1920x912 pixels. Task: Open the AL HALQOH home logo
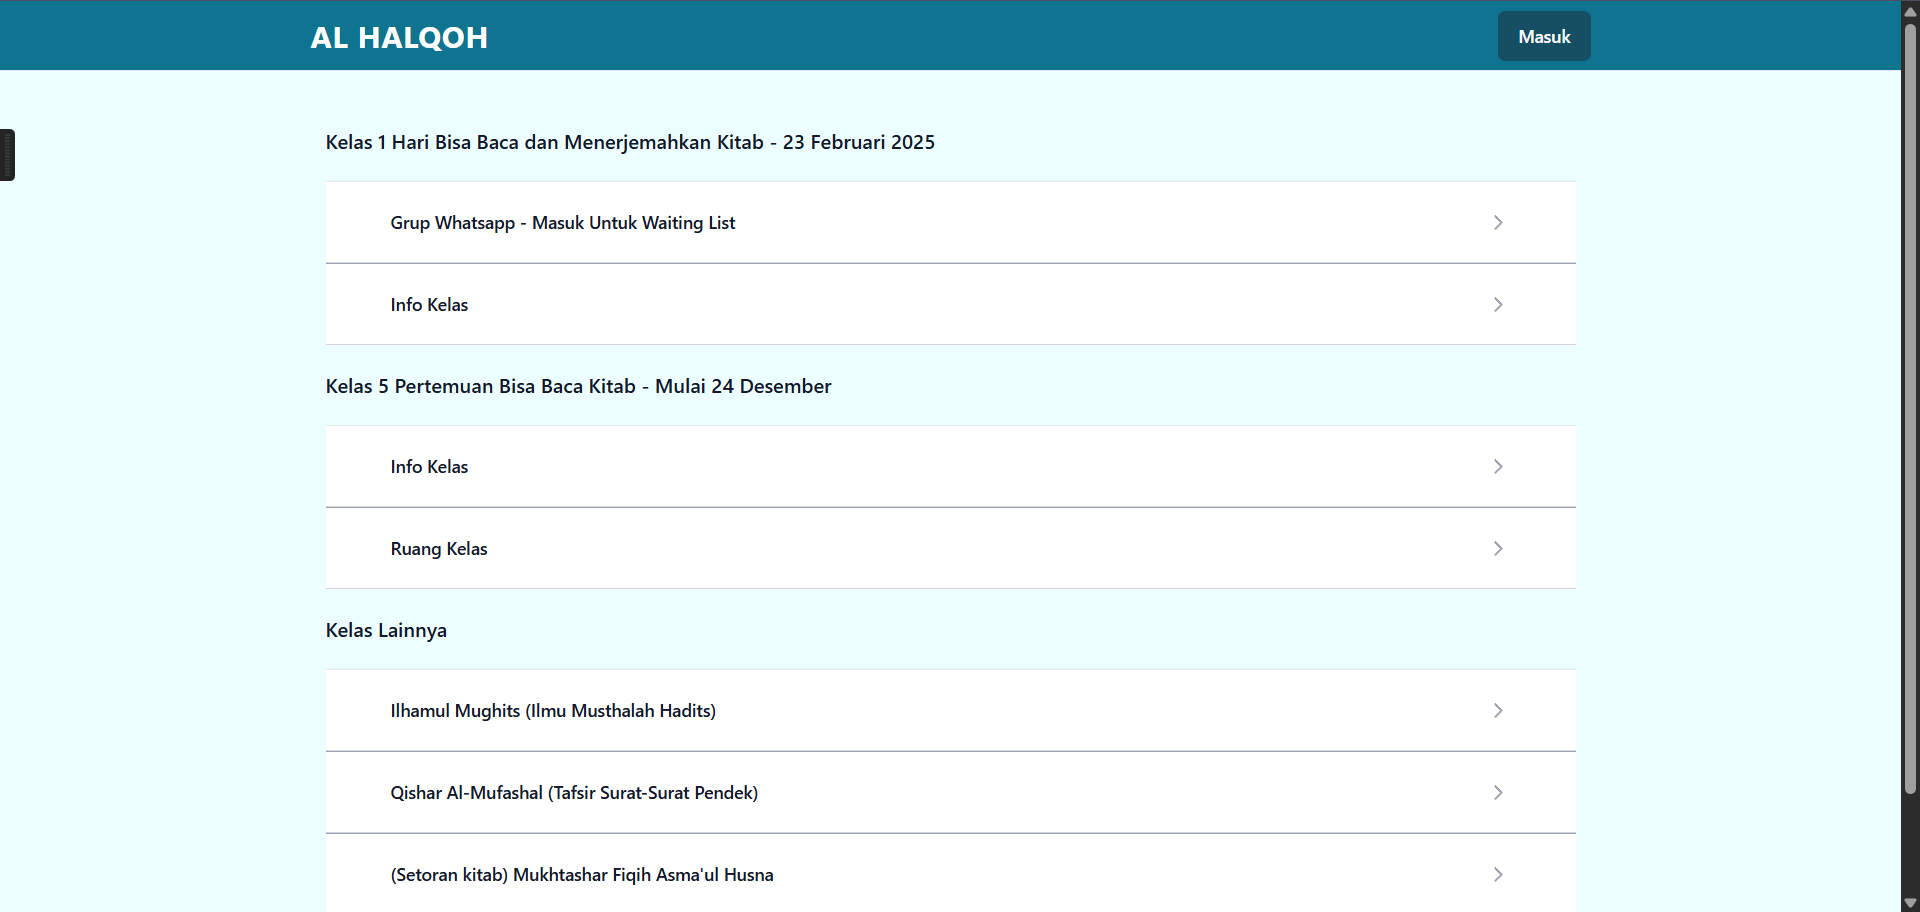(x=399, y=38)
